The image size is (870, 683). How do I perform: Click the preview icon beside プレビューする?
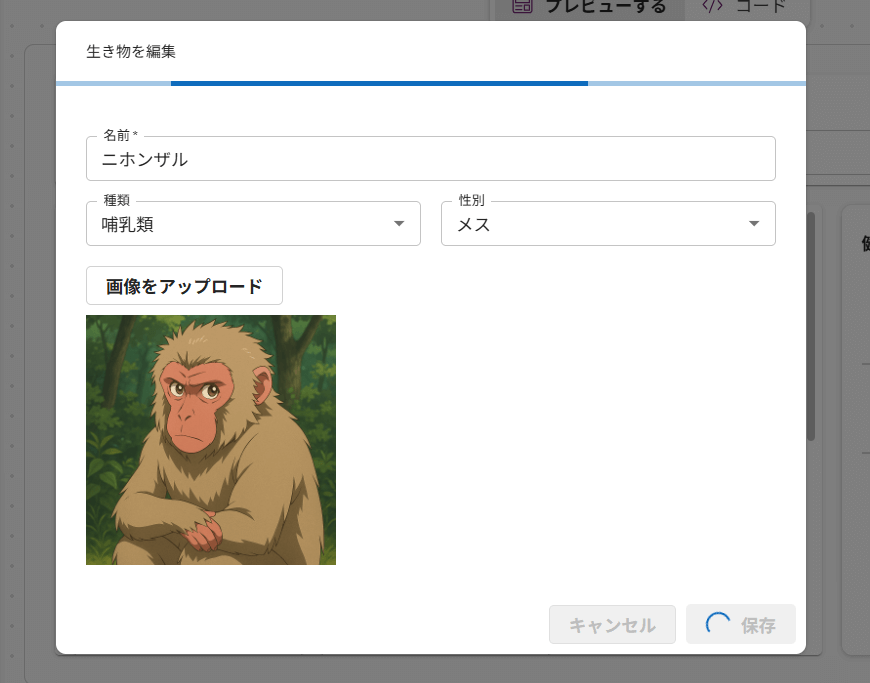click(x=521, y=6)
